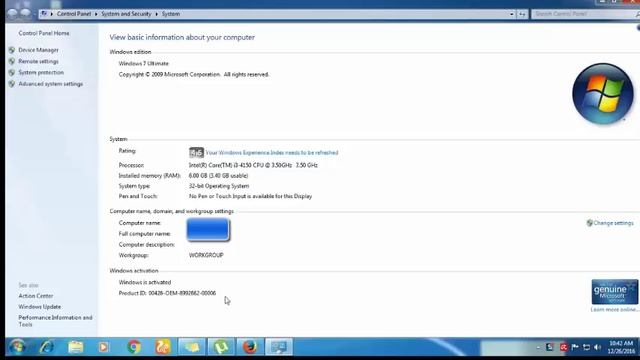Image resolution: width=640 pixels, height=360 pixels.
Task: Select the active System control panel taskbar button
Action: pos(279,347)
